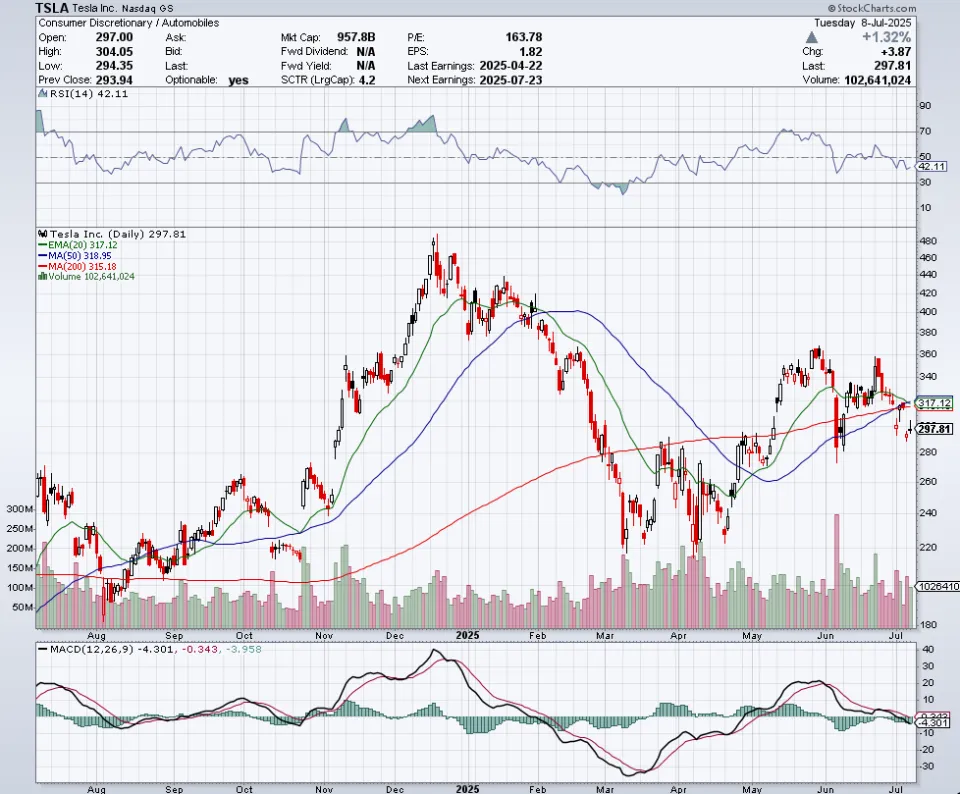This screenshot has height=794, width=960.
Task: Click the MACD signal value -0.343
Action: (x=200, y=649)
